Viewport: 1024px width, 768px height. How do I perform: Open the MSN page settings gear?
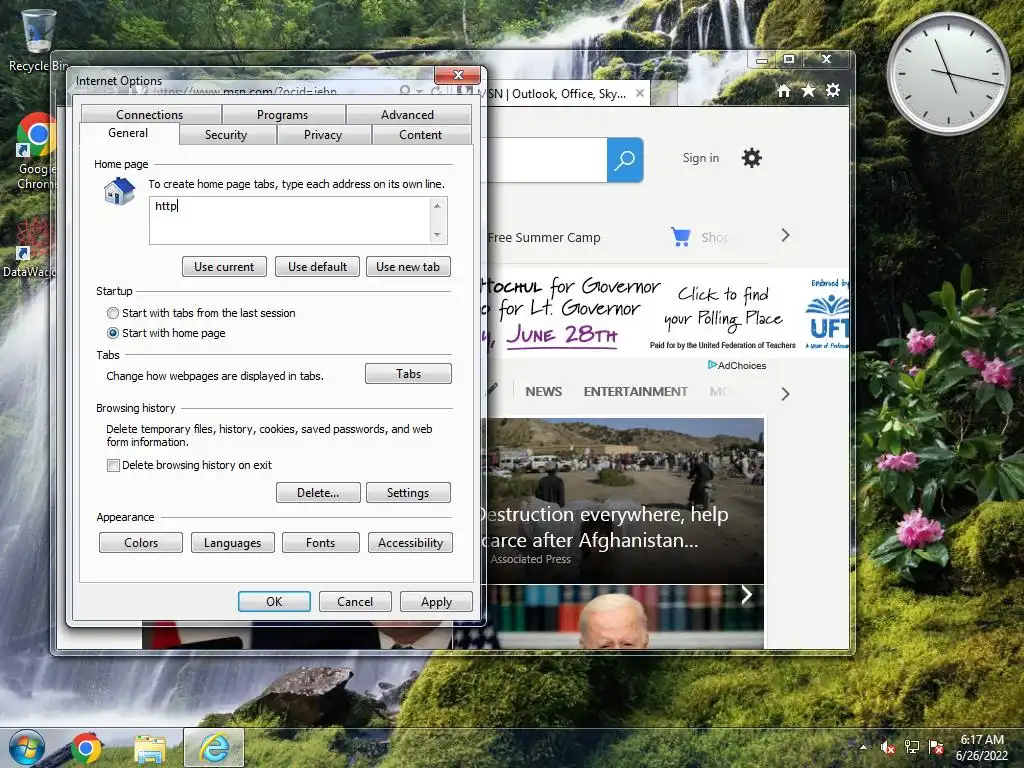point(752,157)
